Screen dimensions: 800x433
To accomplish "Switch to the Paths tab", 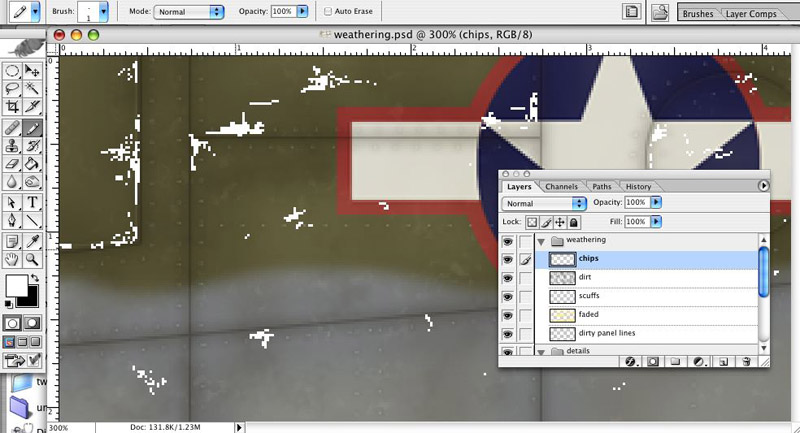I will click(x=602, y=187).
